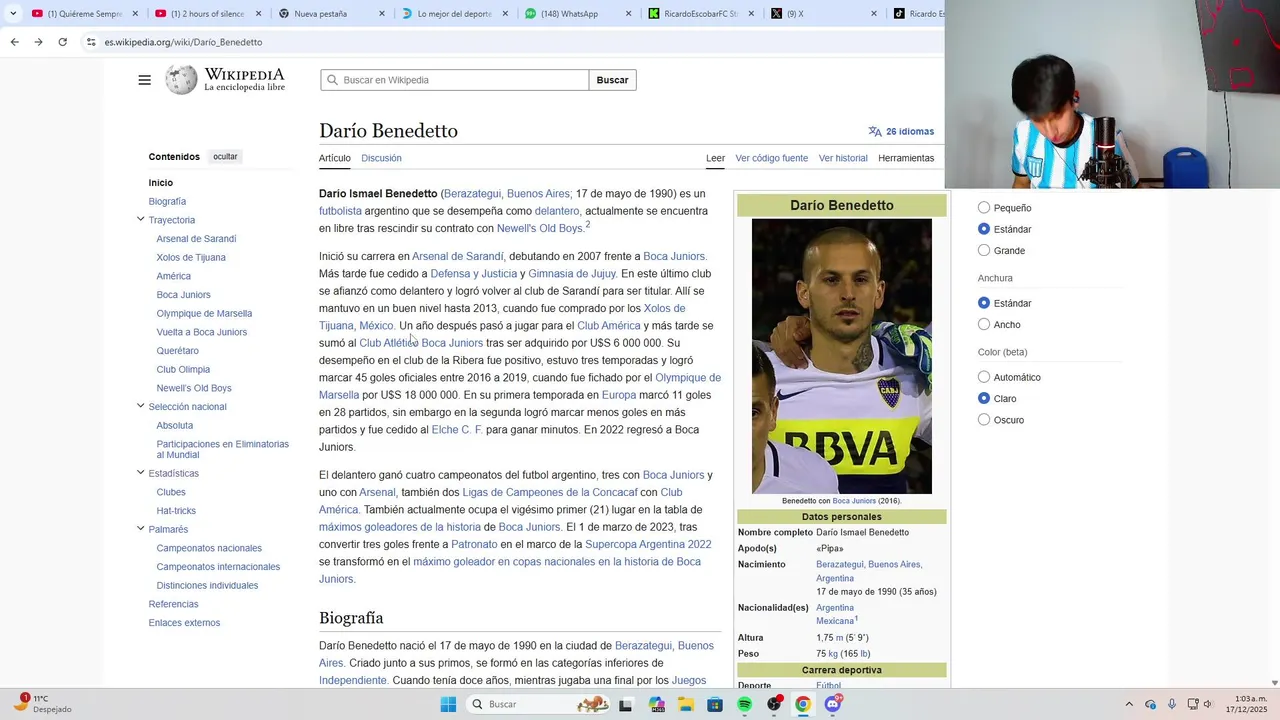
Task: Go to Enlaces externos in contents
Action: 184,623
